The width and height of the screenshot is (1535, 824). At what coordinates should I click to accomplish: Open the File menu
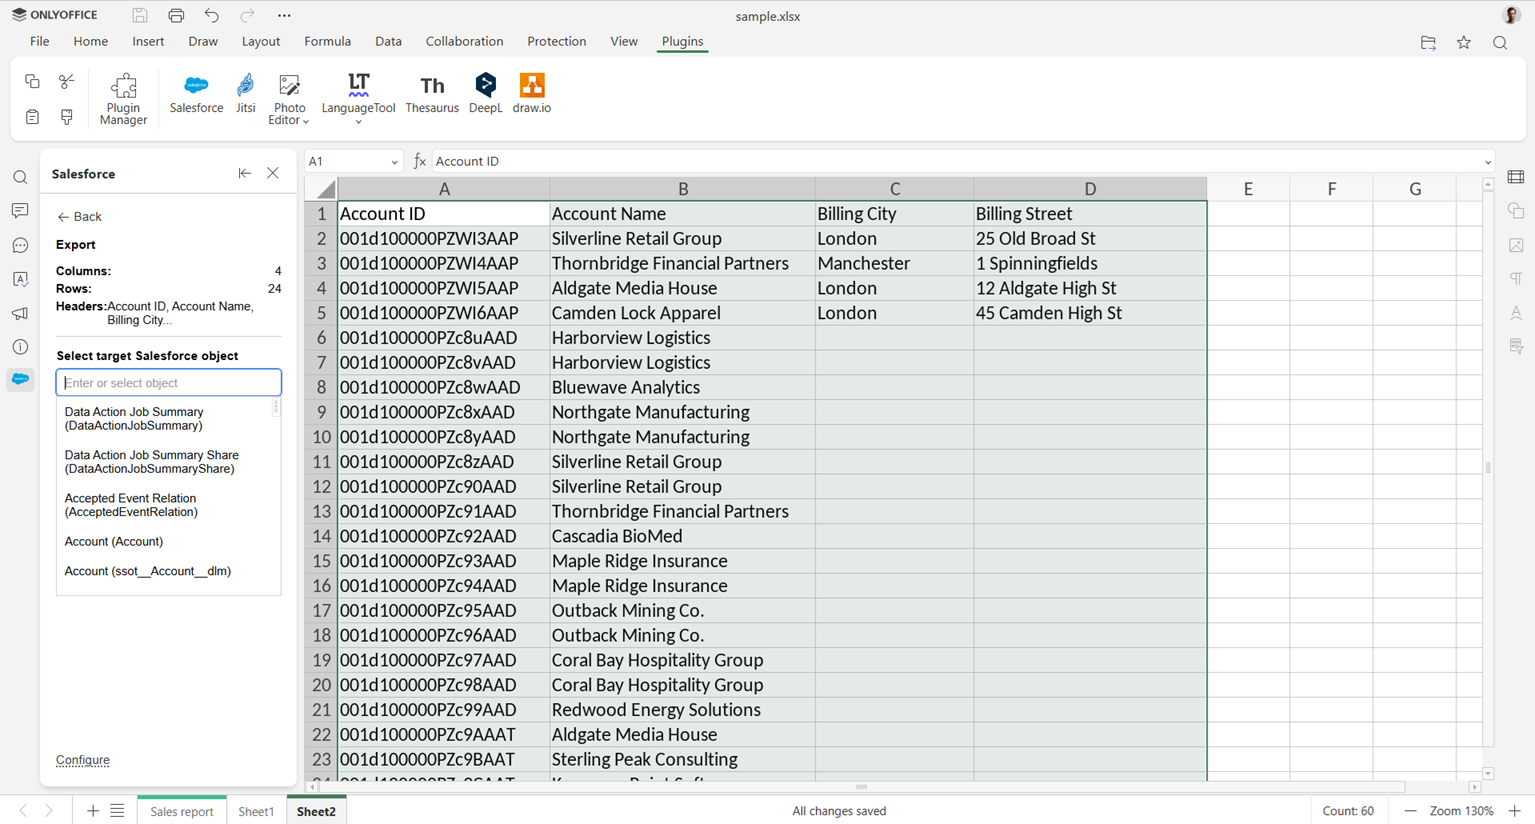point(39,41)
